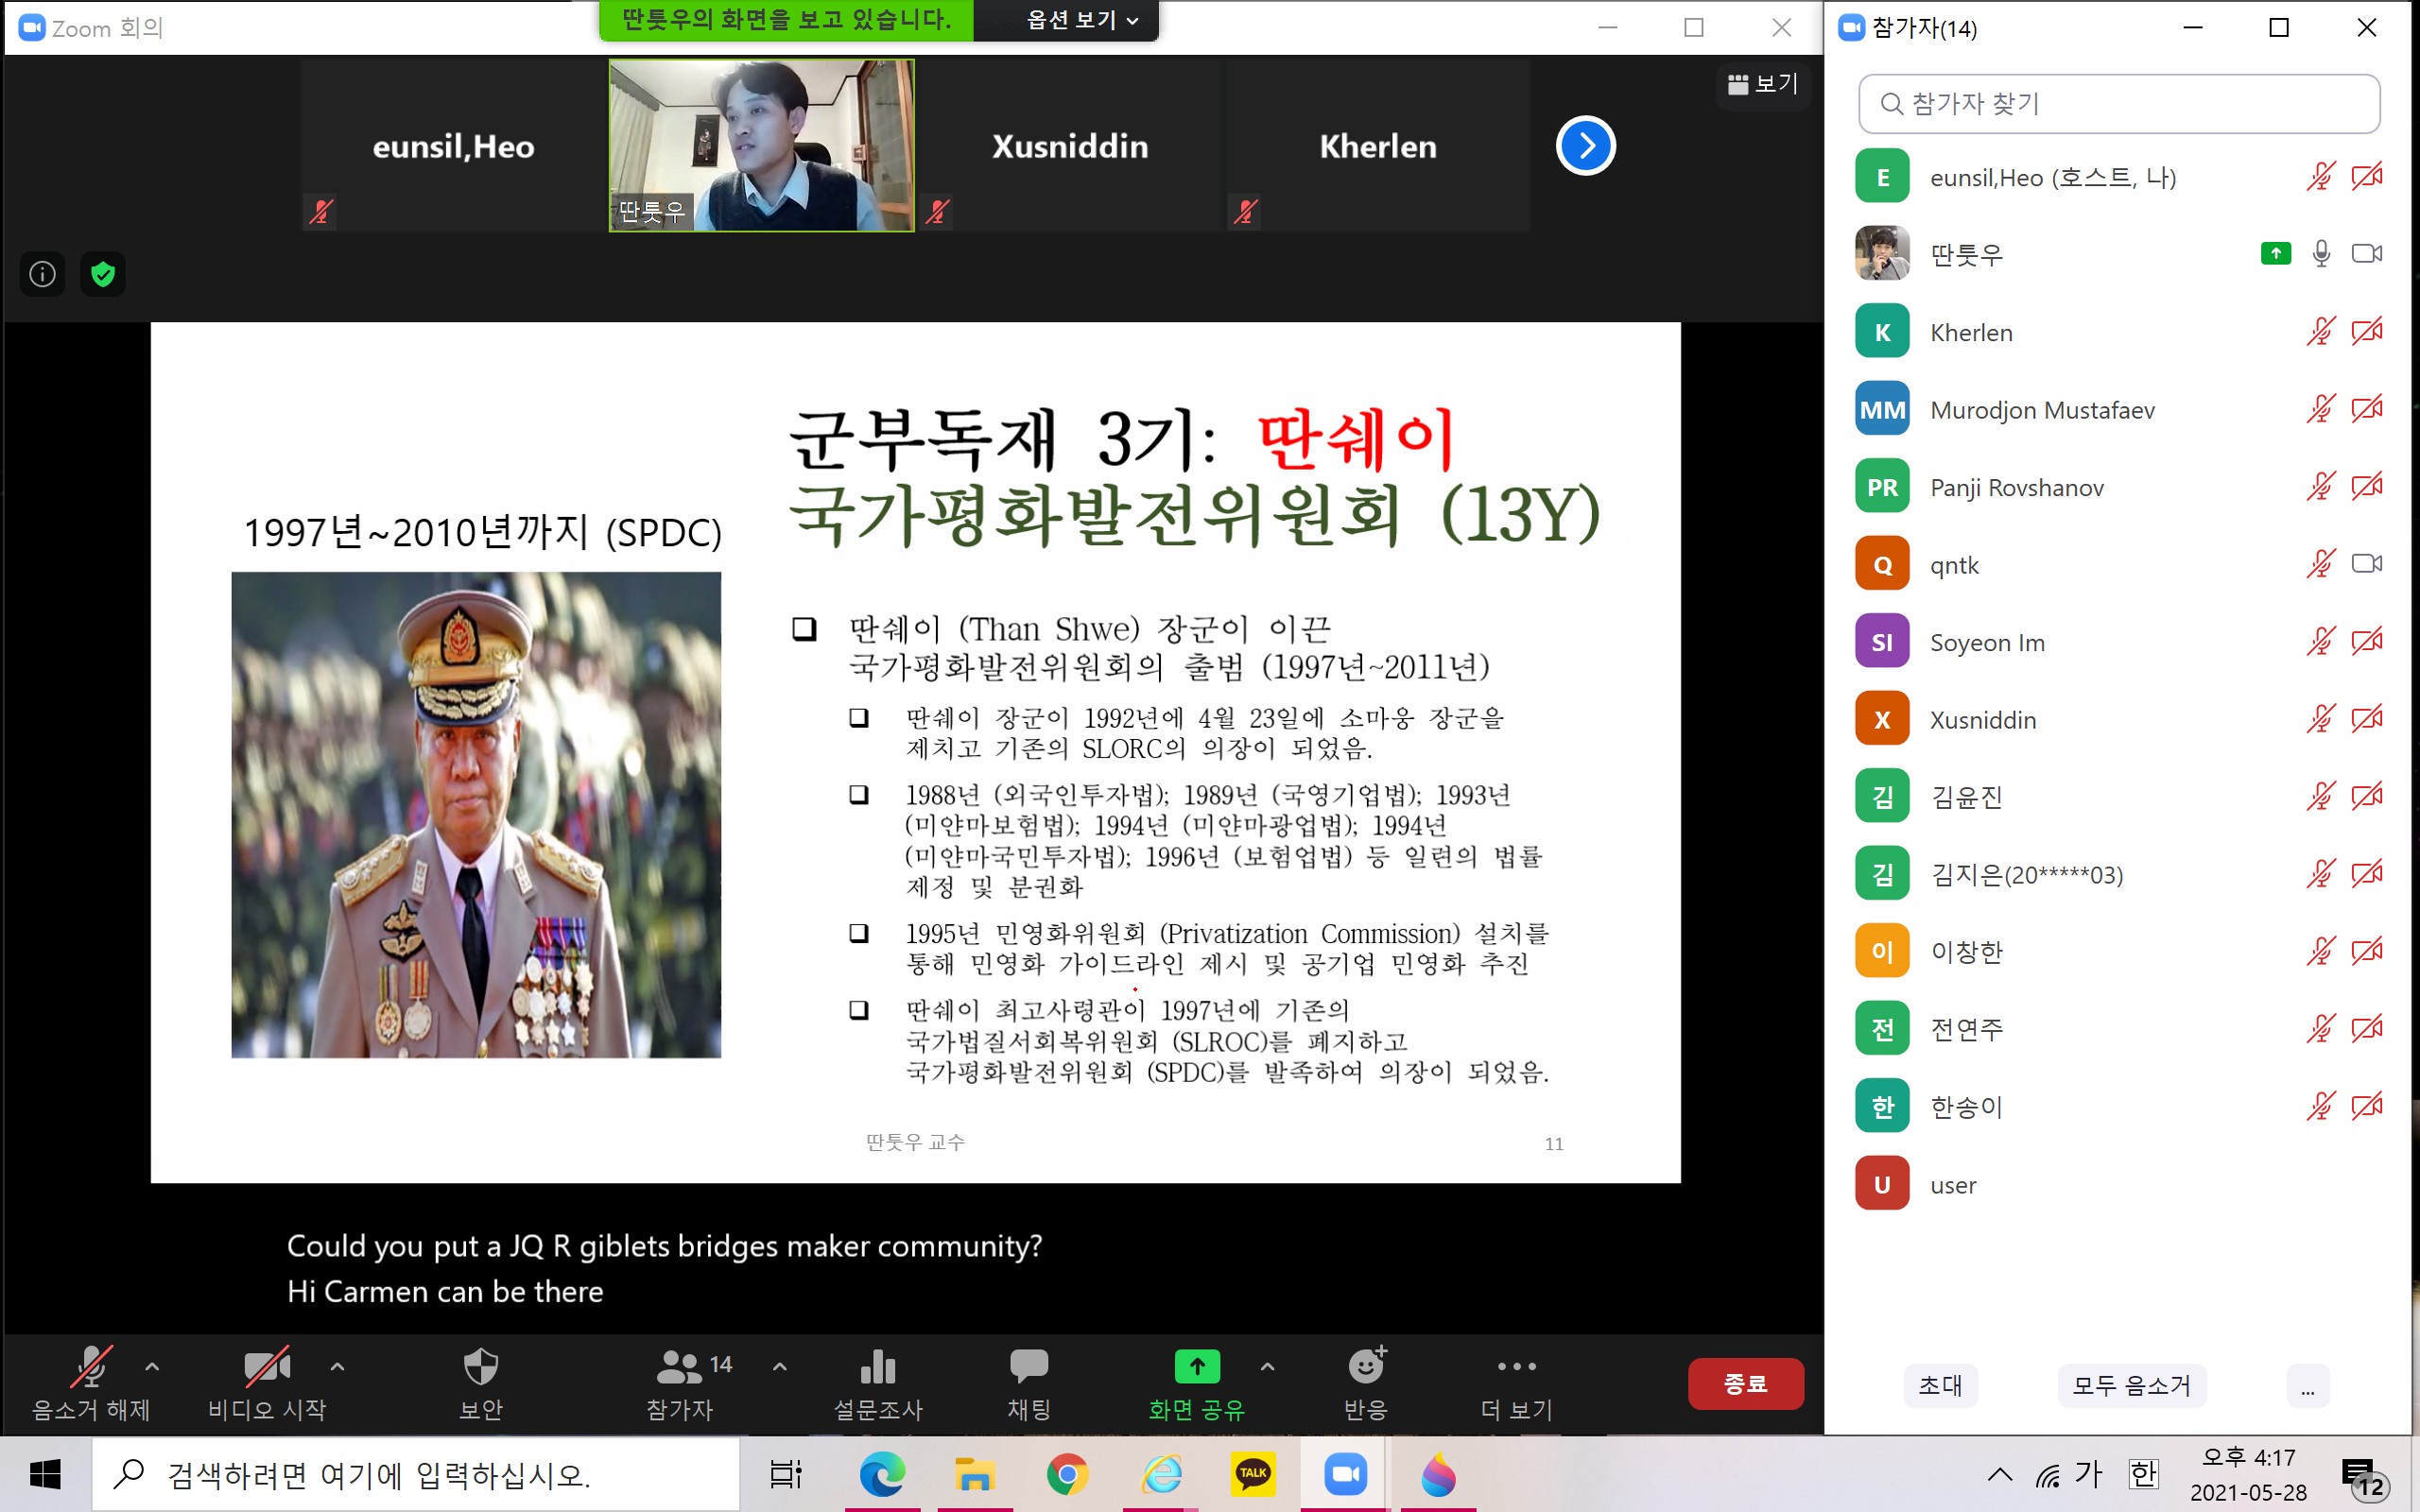Screen dimensions: 2420x1512
Task: Toggle eunsil,Heo microphone in participants list
Action: point(2320,177)
